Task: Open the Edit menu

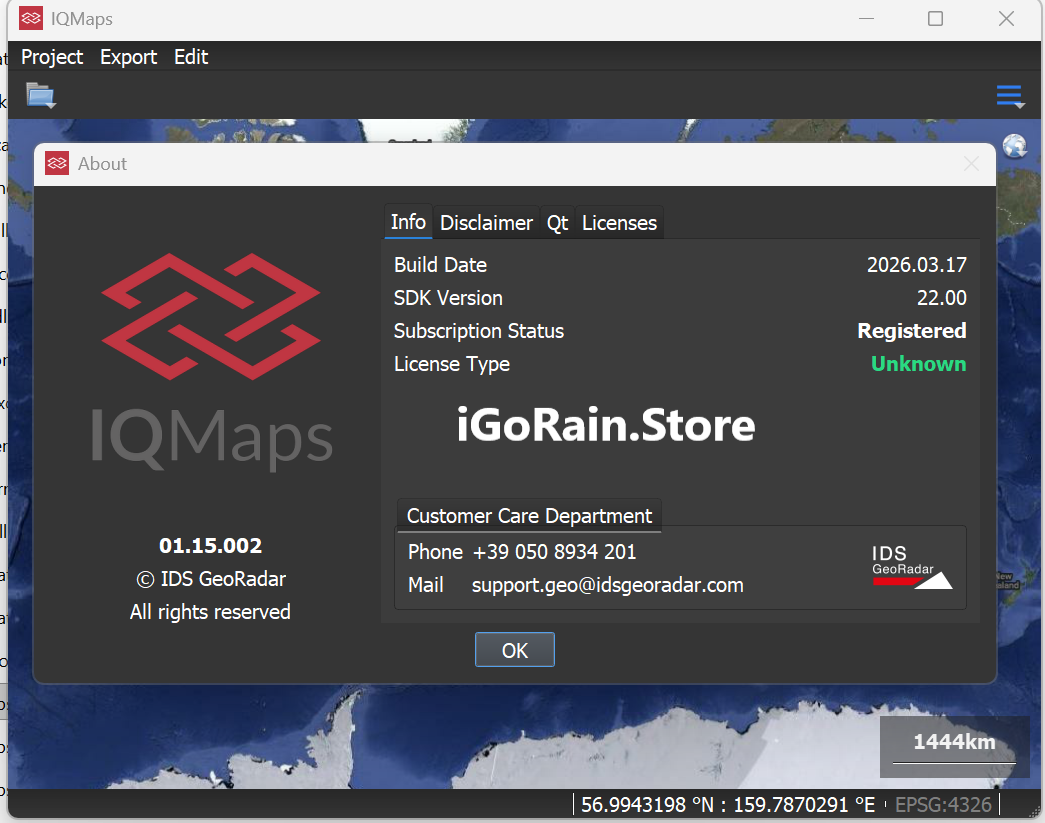Action: coord(191,57)
